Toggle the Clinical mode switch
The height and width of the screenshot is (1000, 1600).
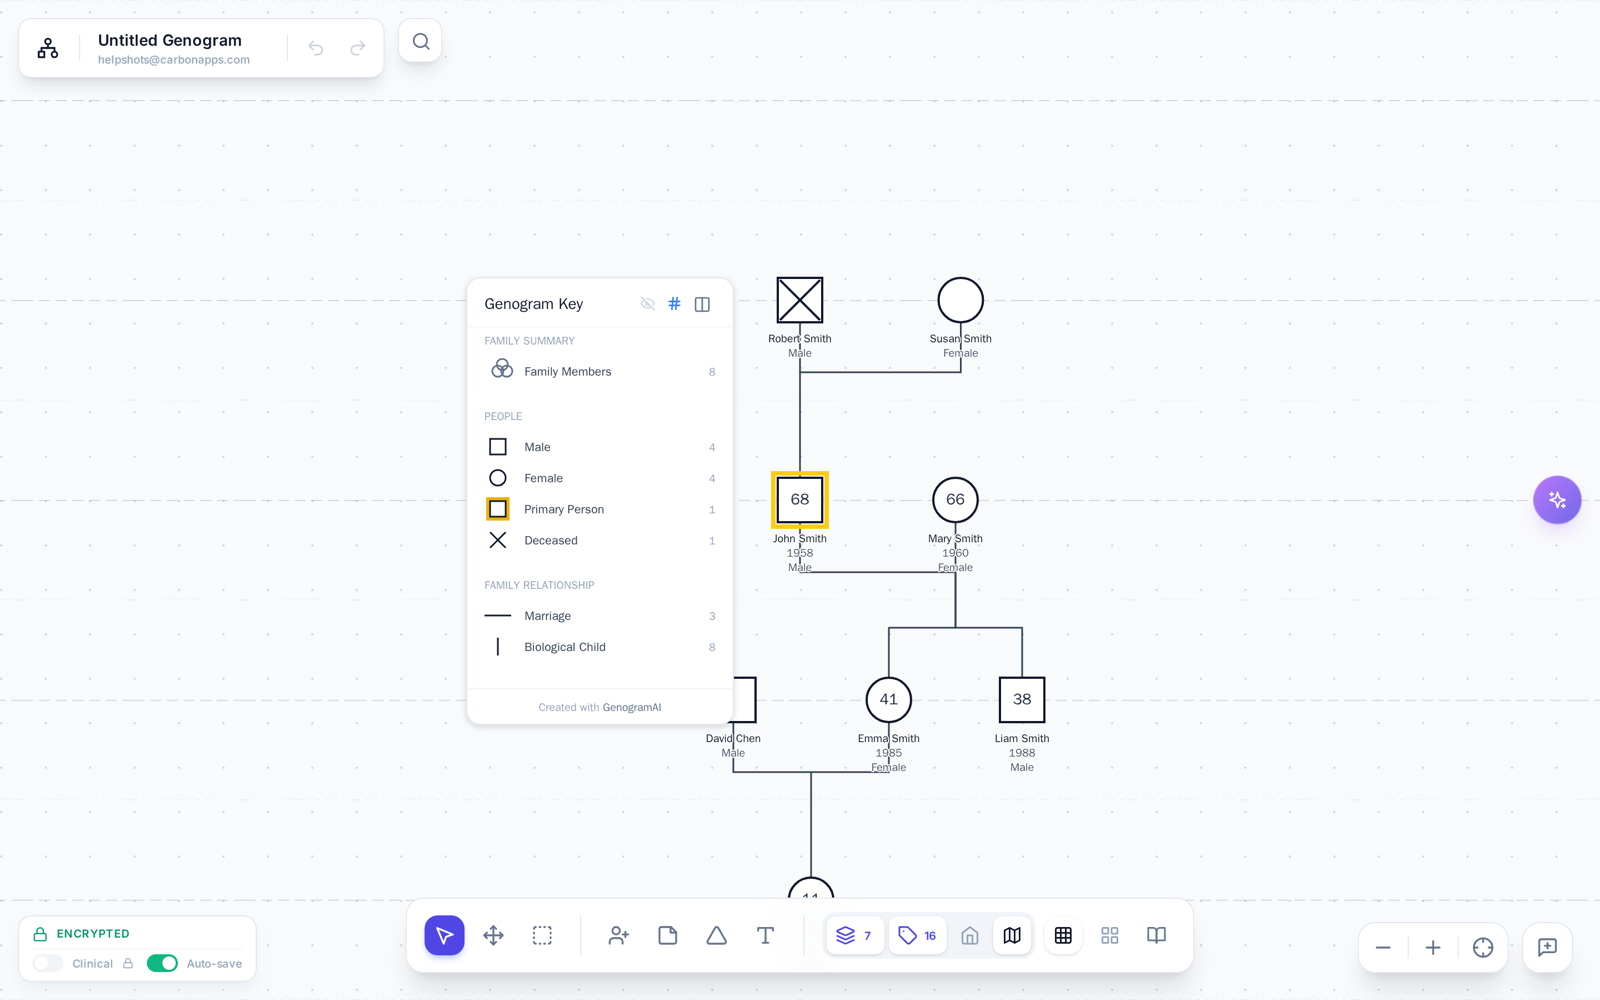pos(48,963)
